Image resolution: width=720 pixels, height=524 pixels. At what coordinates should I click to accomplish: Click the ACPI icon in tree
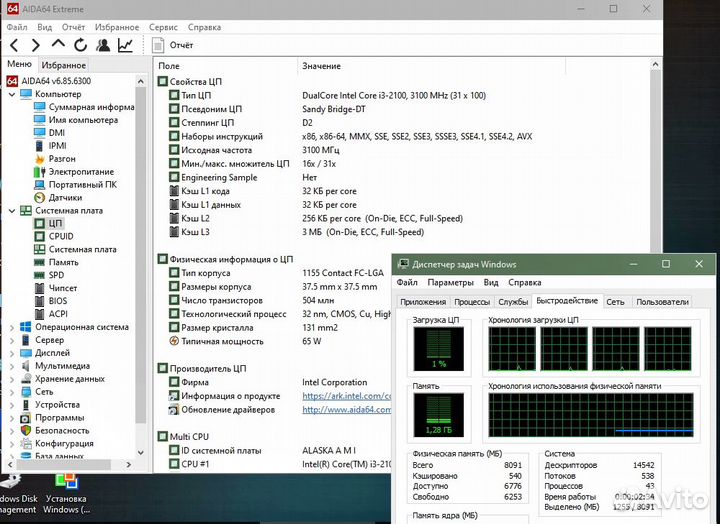coord(39,314)
